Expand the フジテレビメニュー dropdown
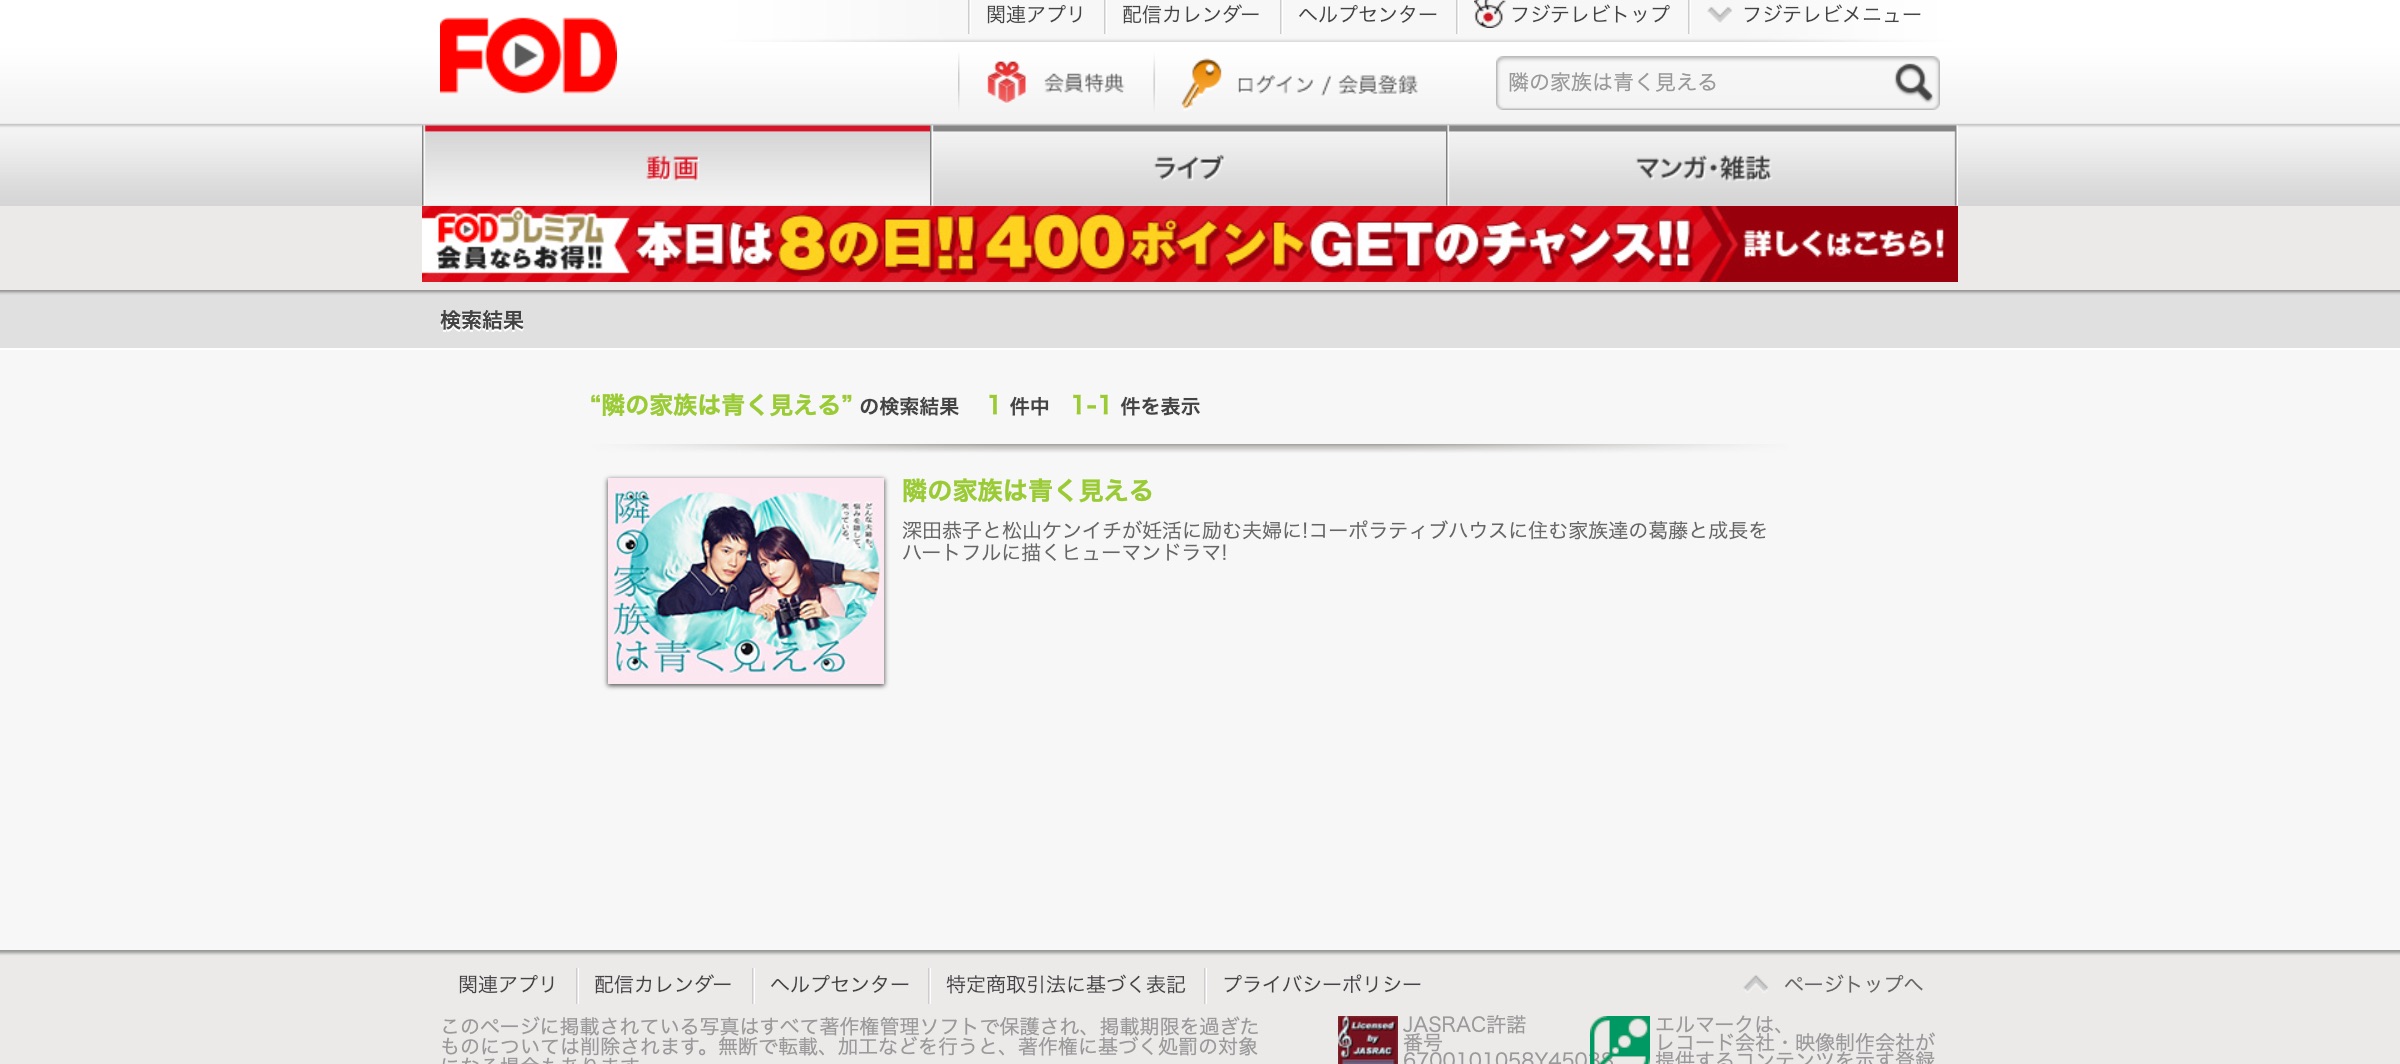2400x1064 pixels. 1817,15
